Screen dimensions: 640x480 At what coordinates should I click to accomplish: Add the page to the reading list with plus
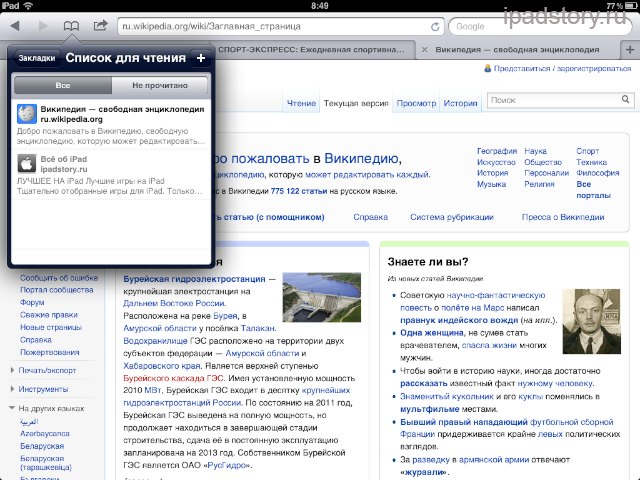click(x=200, y=58)
